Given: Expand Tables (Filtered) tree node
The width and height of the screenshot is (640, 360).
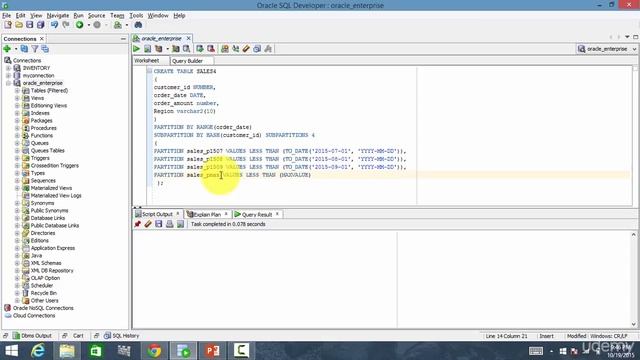Looking at the screenshot, I should (x=17, y=91).
